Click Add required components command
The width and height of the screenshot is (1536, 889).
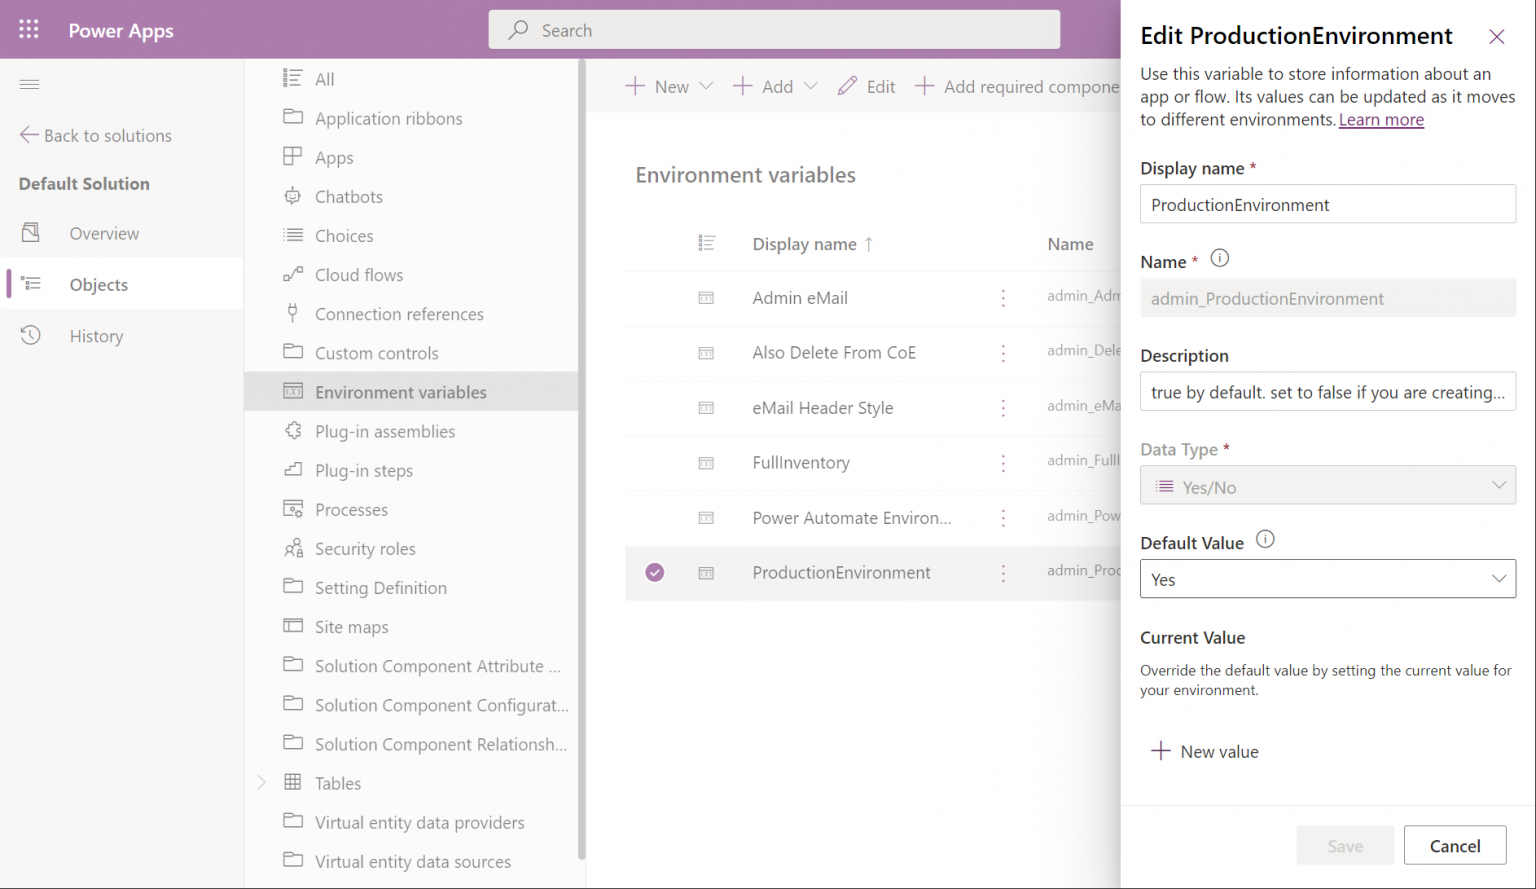(x=1017, y=86)
